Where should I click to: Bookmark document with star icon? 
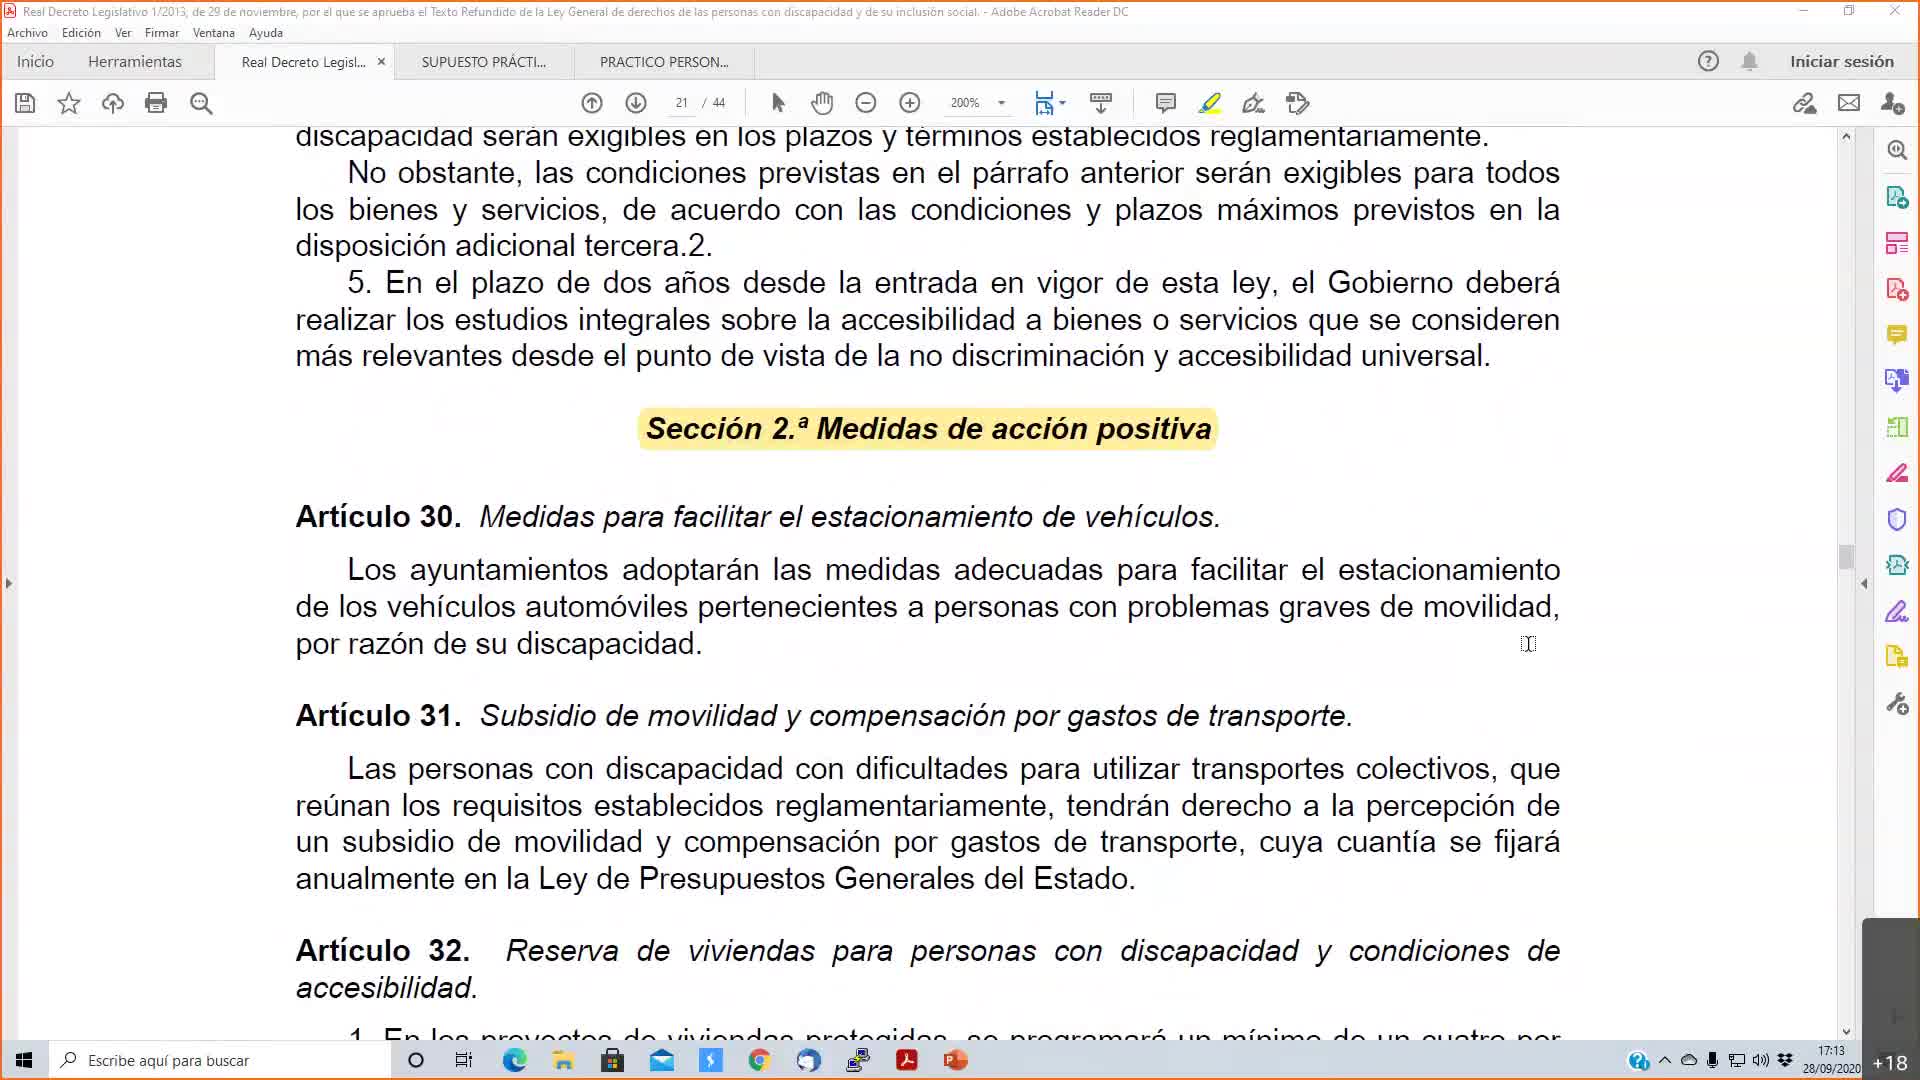tap(69, 103)
